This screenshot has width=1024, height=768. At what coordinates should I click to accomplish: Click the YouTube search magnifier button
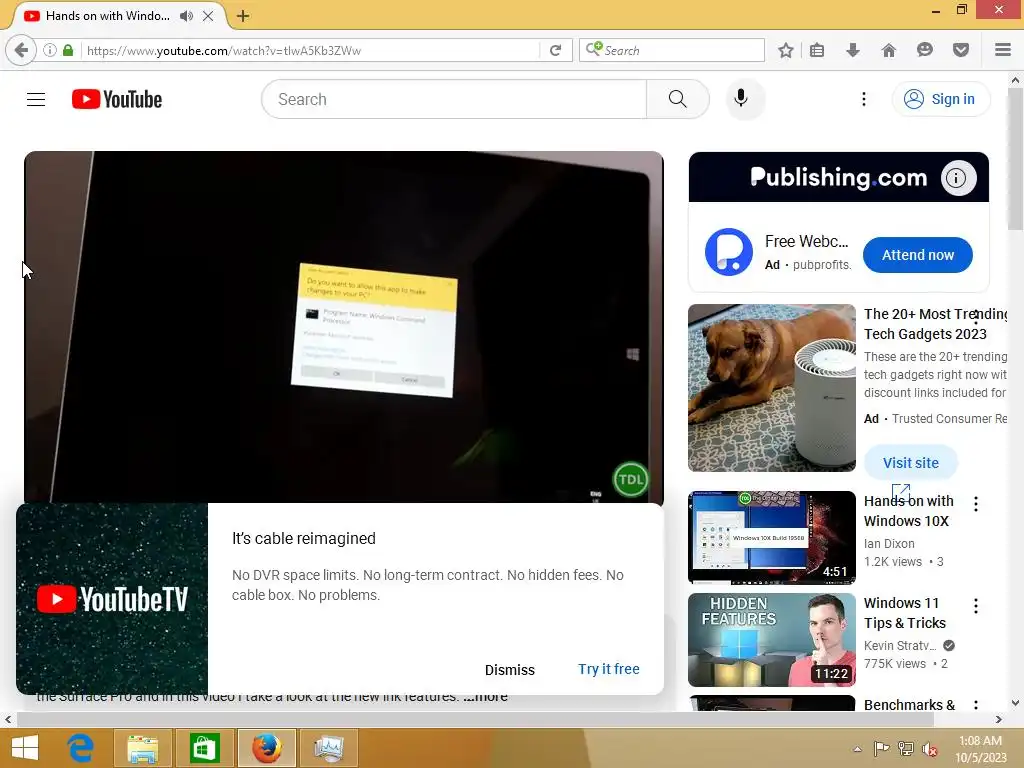point(677,99)
